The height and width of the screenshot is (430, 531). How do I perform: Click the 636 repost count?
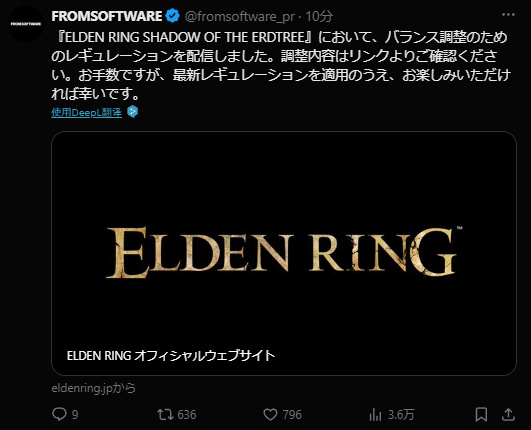[187, 415]
